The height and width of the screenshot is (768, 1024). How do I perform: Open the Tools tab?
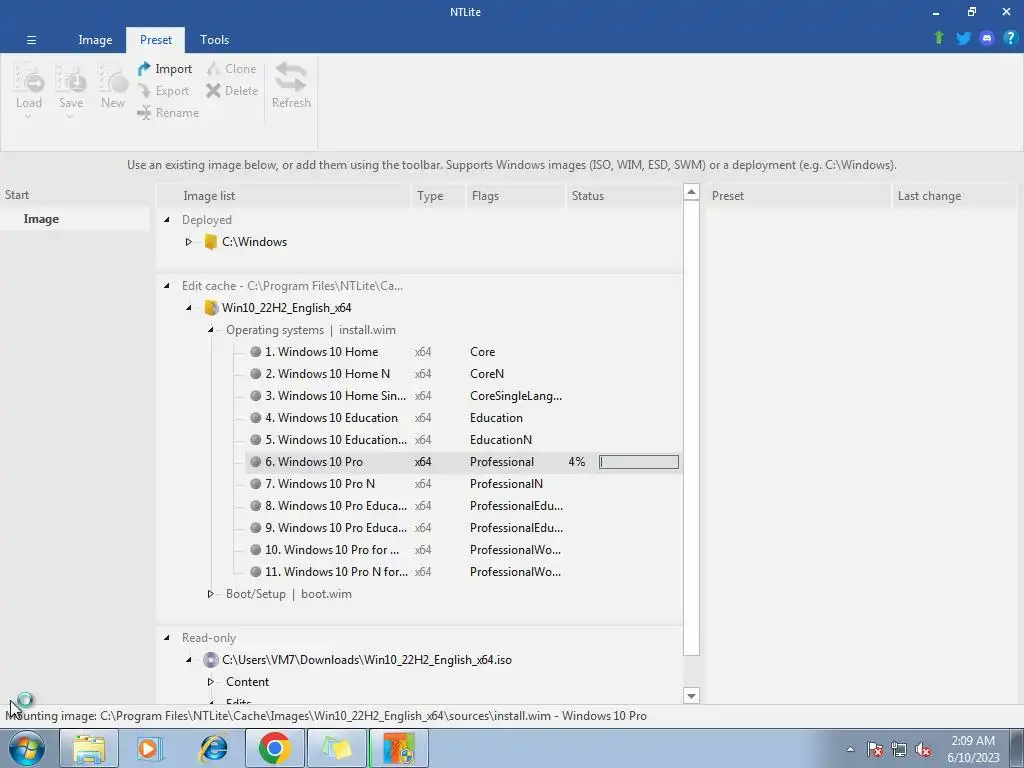coord(214,40)
